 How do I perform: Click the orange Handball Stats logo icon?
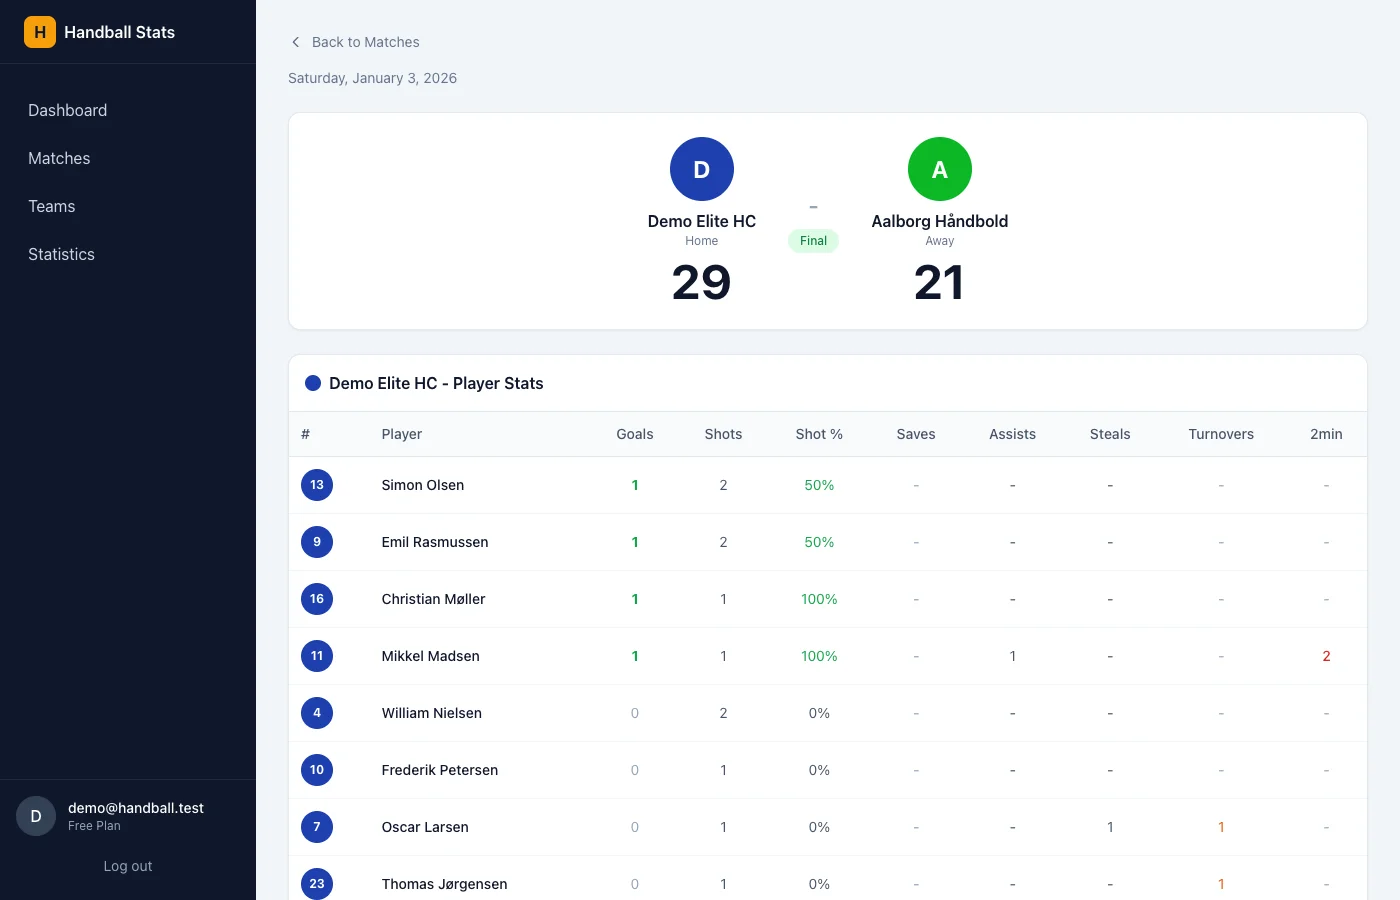[x=40, y=32]
